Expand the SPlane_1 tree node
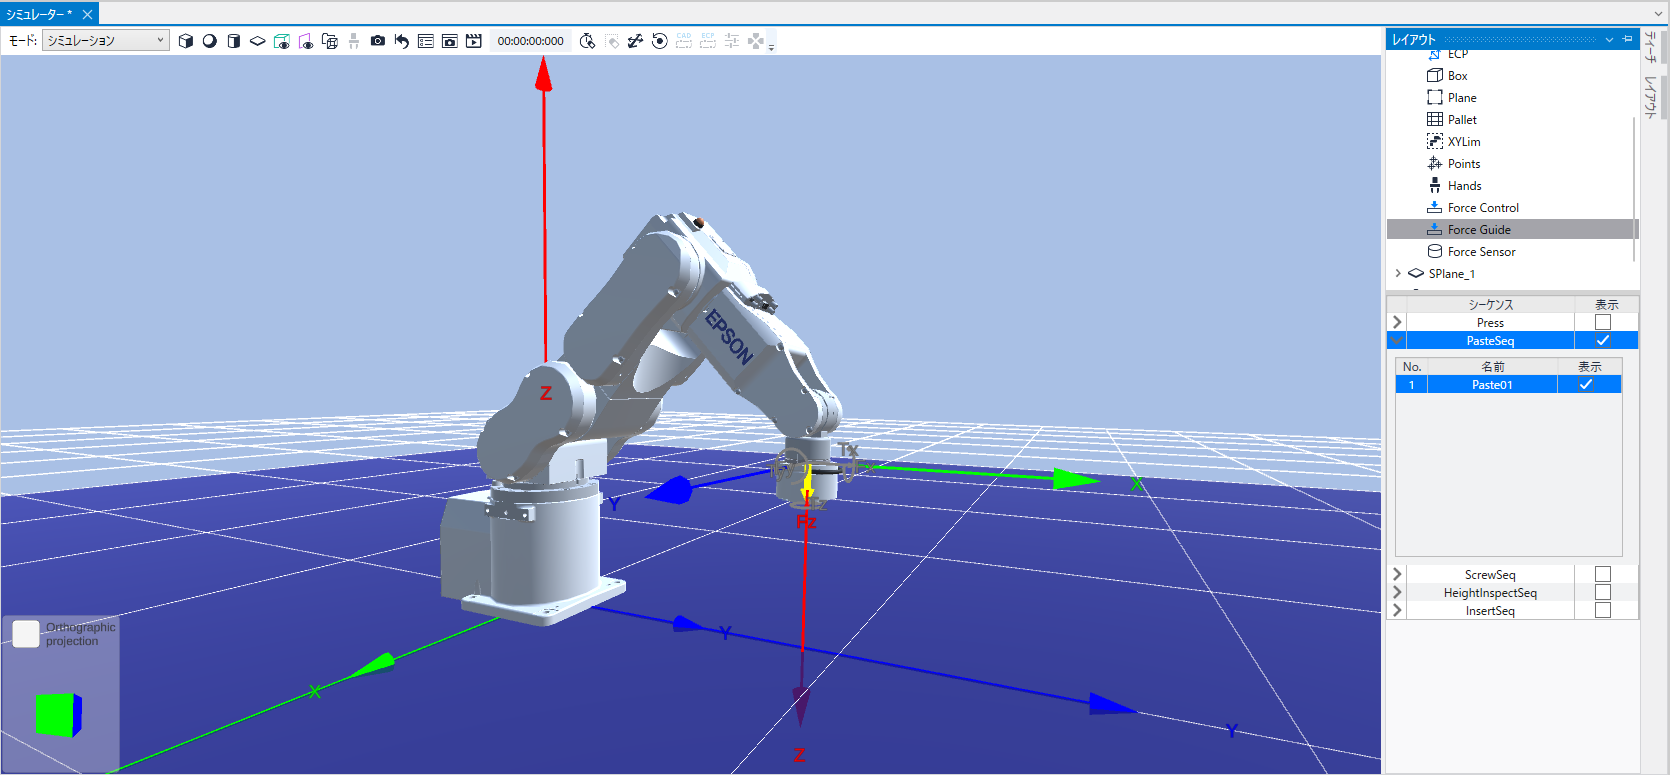The height and width of the screenshot is (775, 1670). pyautogui.click(x=1398, y=274)
